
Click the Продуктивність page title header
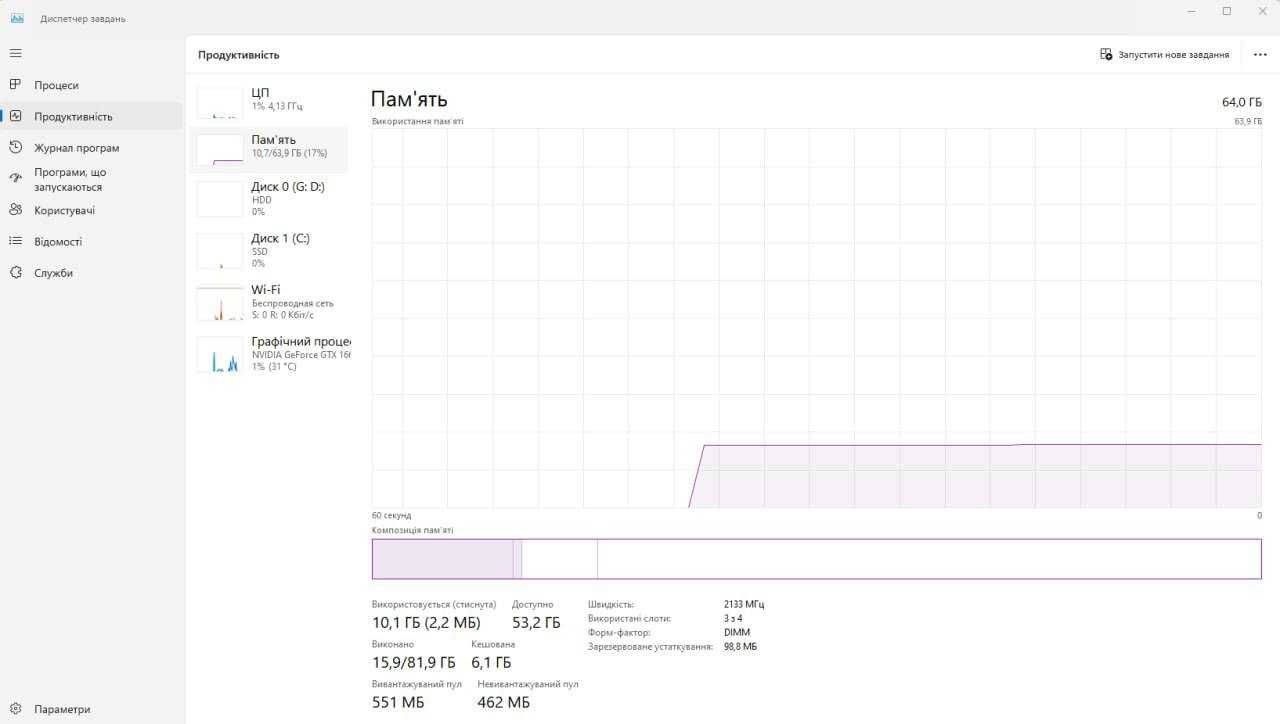[x=239, y=55]
